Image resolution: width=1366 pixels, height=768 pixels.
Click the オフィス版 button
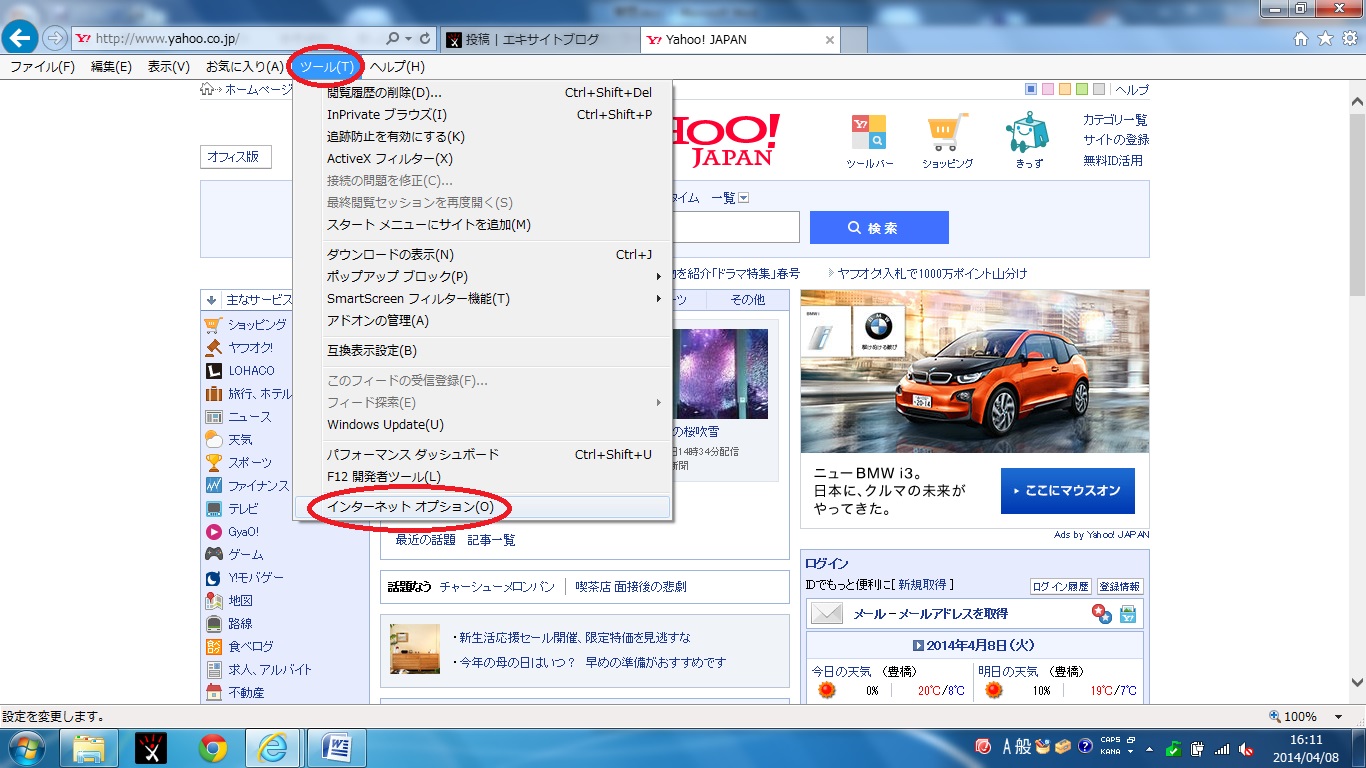pos(235,157)
